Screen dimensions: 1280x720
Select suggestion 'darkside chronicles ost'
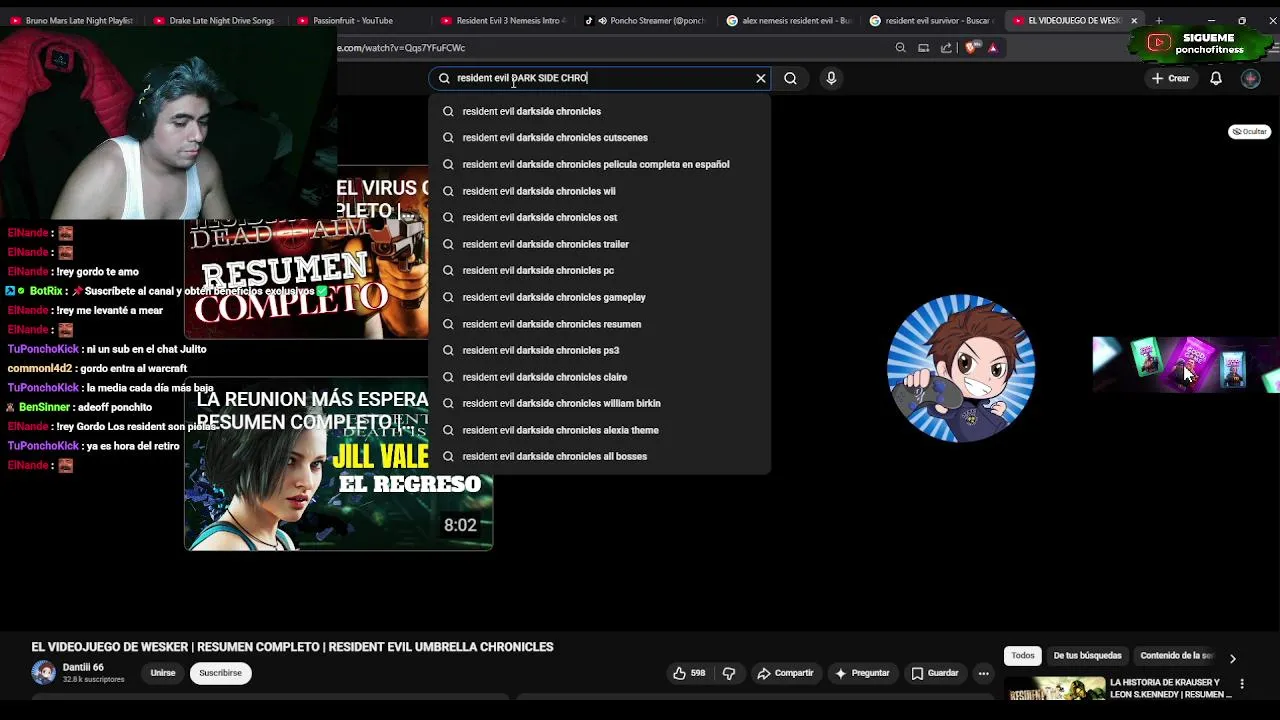[x=600, y=217]
